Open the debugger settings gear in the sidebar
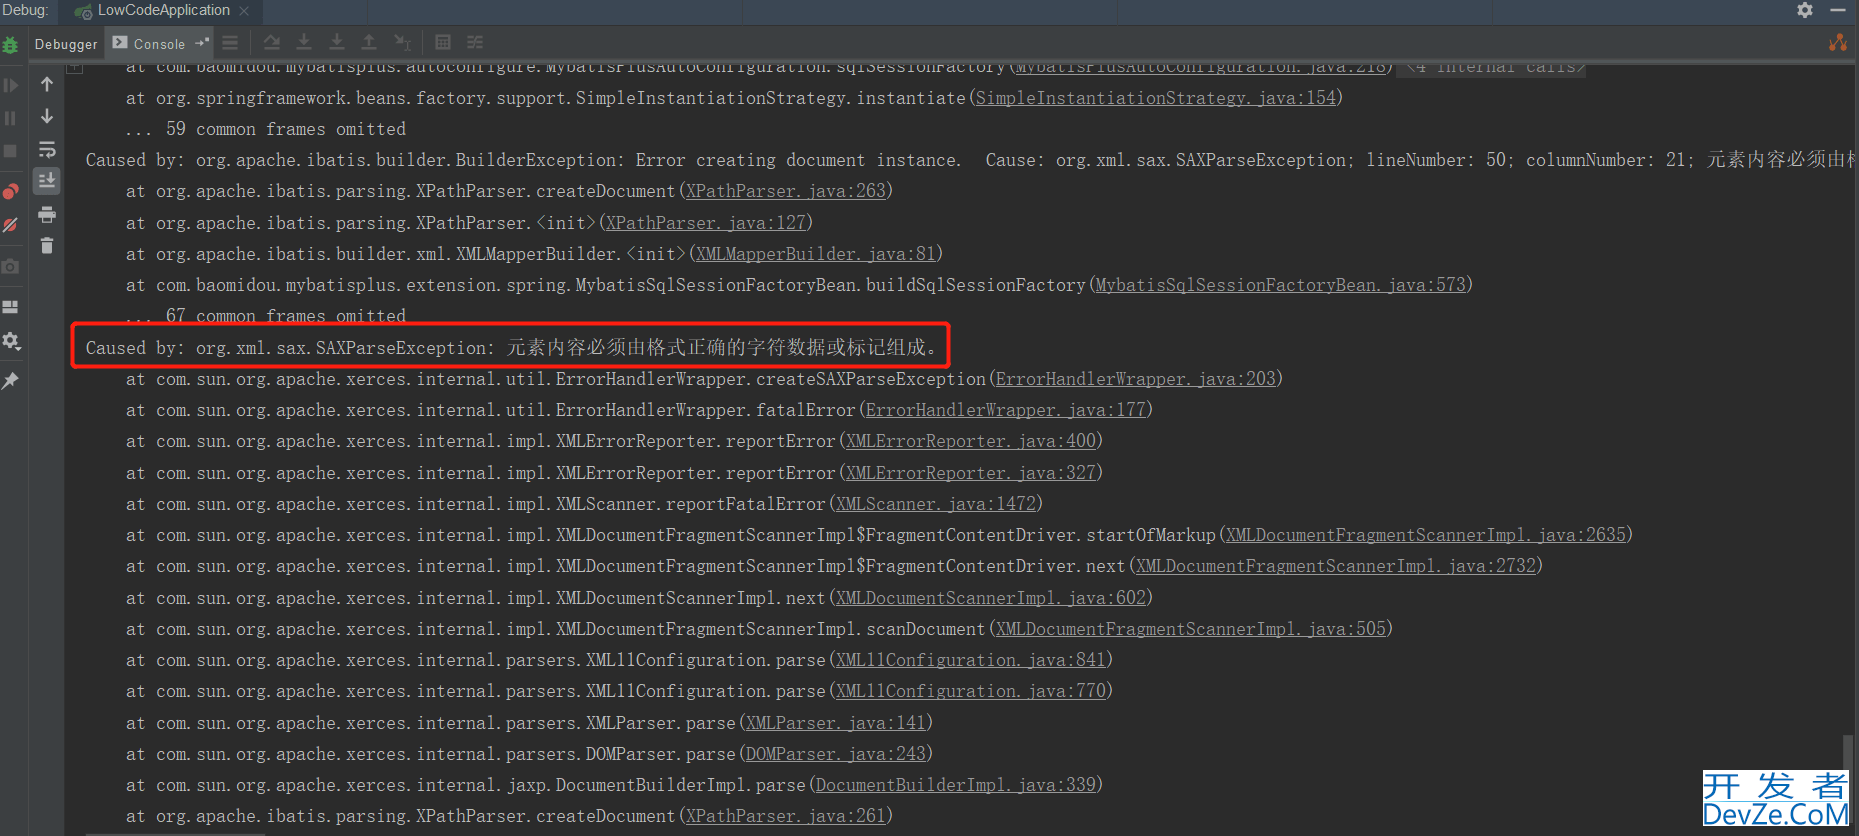The height and width of the screenshot is (836, 1859). point(11,341)
